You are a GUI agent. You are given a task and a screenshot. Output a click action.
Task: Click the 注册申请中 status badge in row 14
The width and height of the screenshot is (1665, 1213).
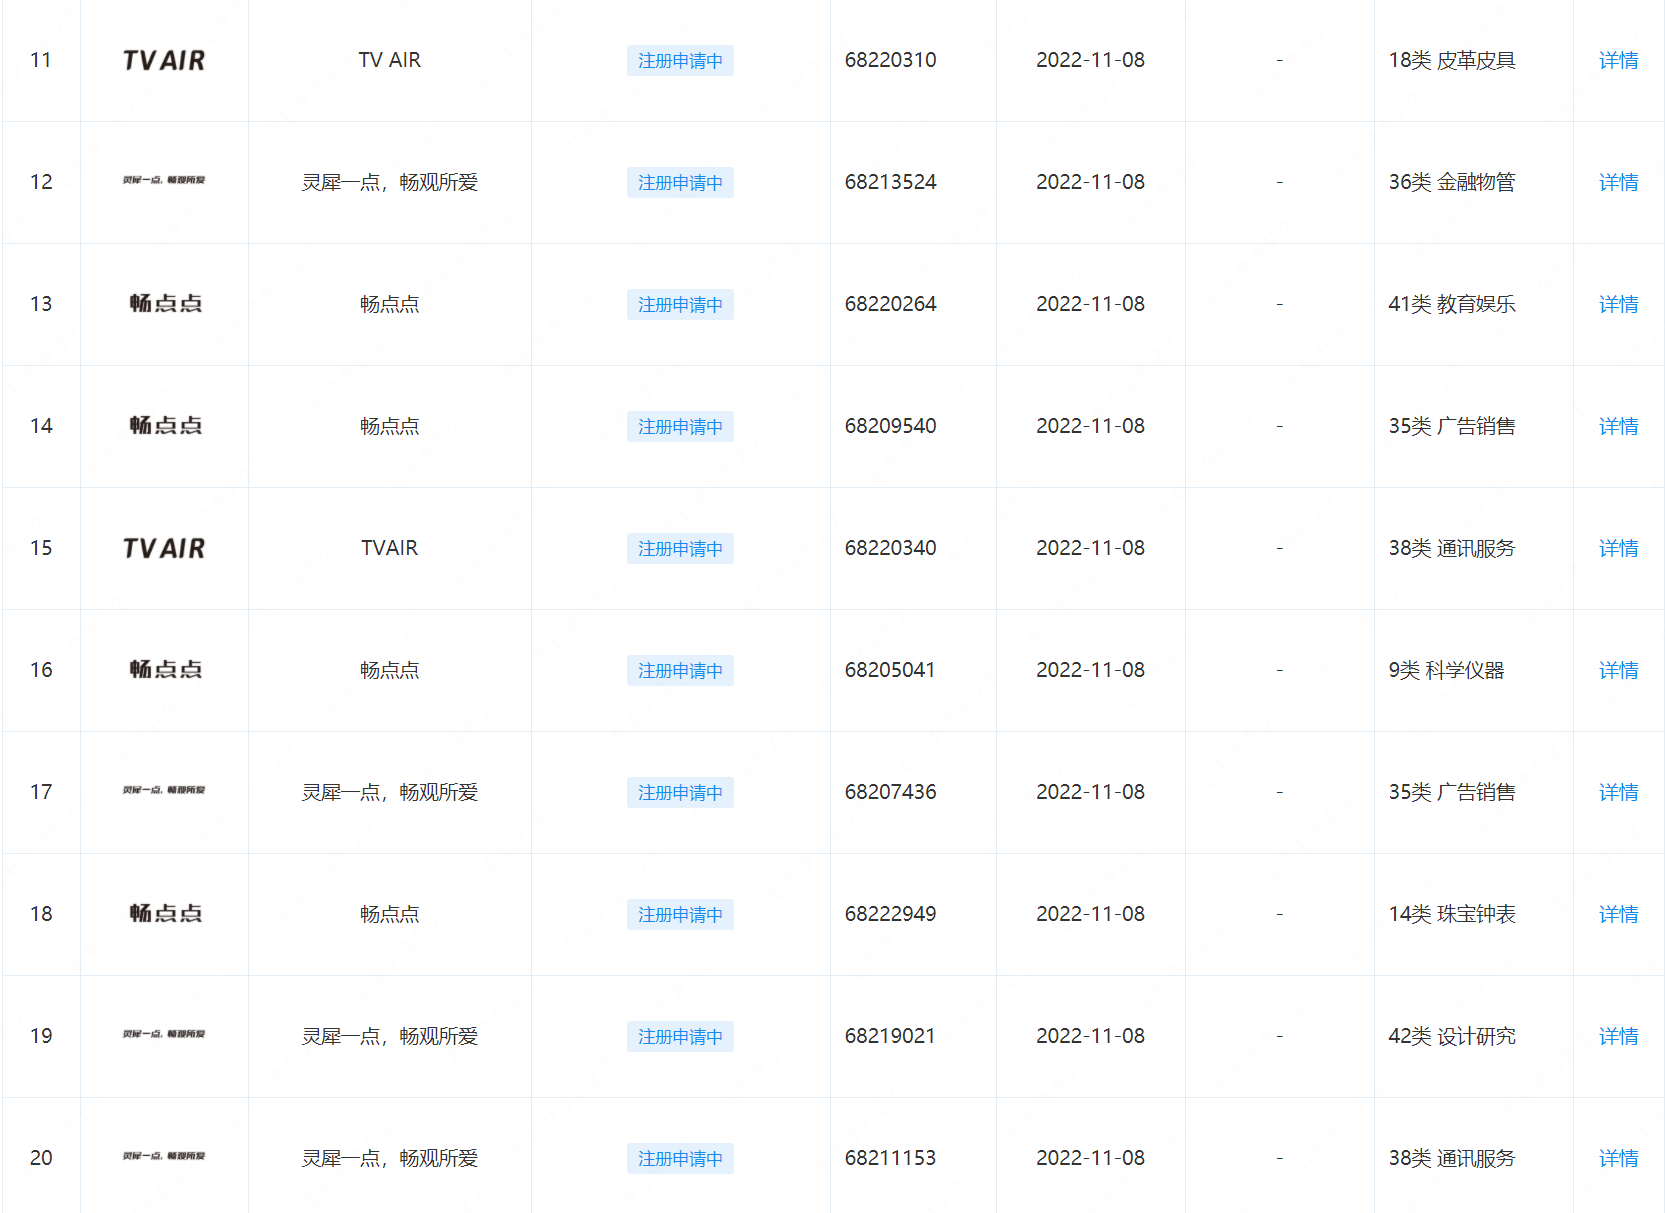[x=680, y=427]
